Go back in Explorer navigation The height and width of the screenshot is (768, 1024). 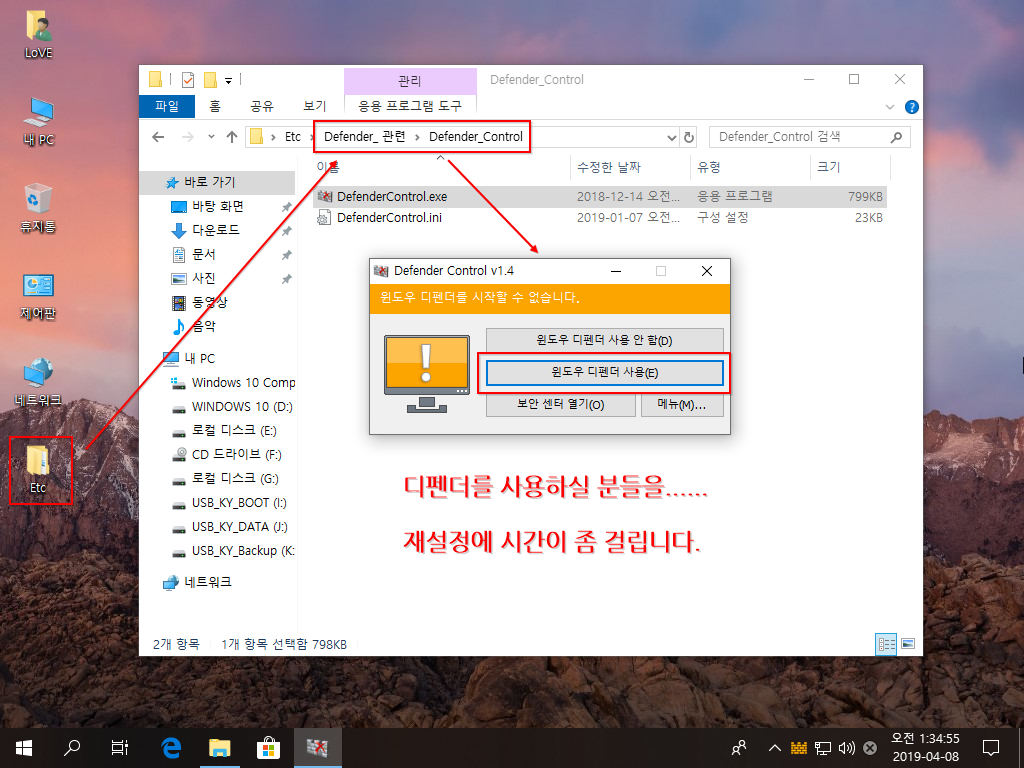point(158,137)
